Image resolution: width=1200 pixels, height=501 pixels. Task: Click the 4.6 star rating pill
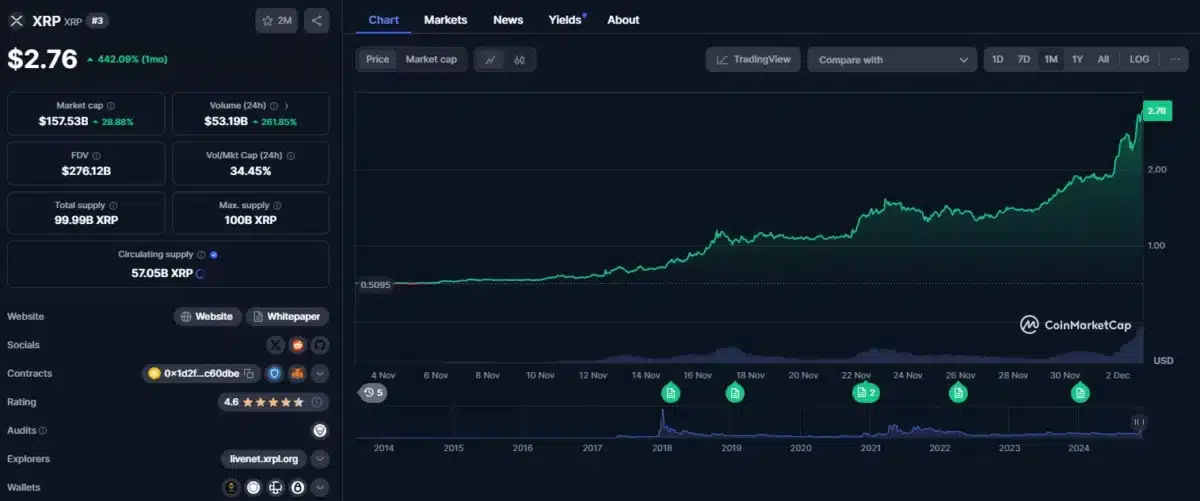click(273, 402)
